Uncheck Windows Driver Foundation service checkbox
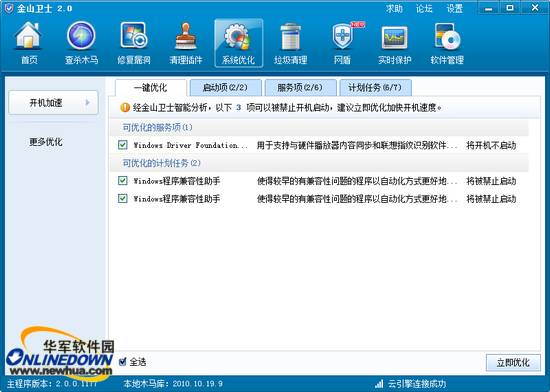The image size is (550, 392). tap(122, 144)
